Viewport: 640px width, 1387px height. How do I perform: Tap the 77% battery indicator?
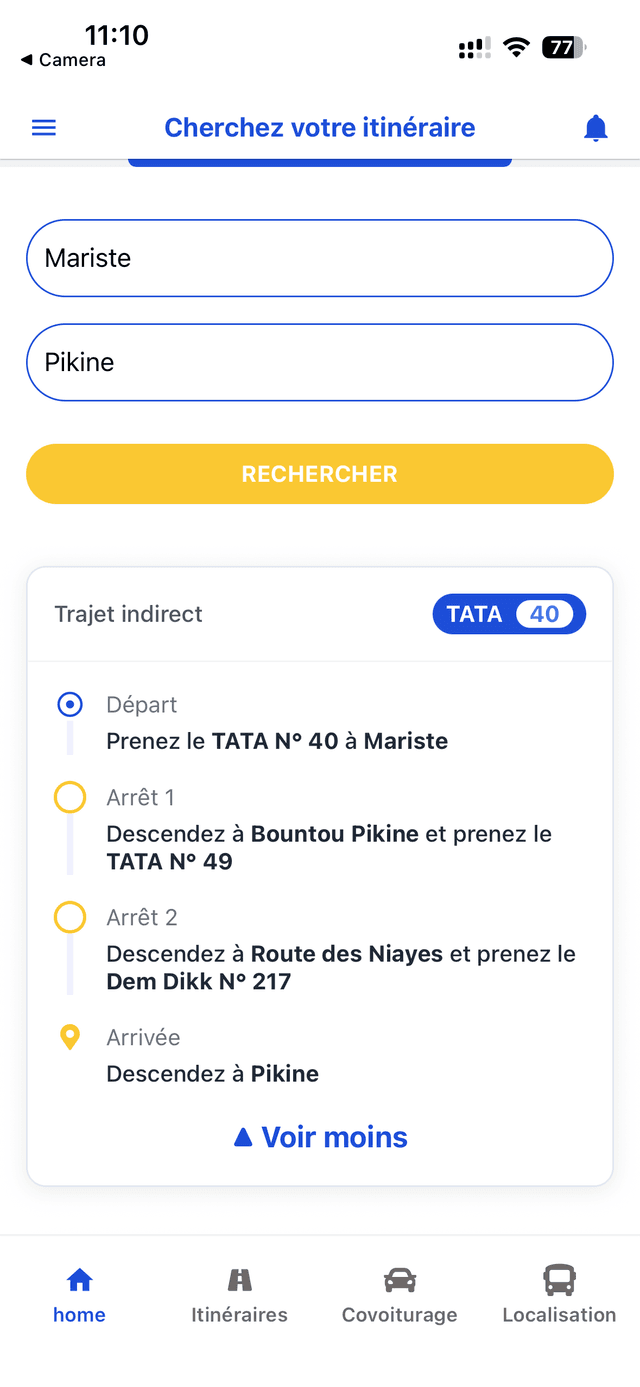coord(561,47)
